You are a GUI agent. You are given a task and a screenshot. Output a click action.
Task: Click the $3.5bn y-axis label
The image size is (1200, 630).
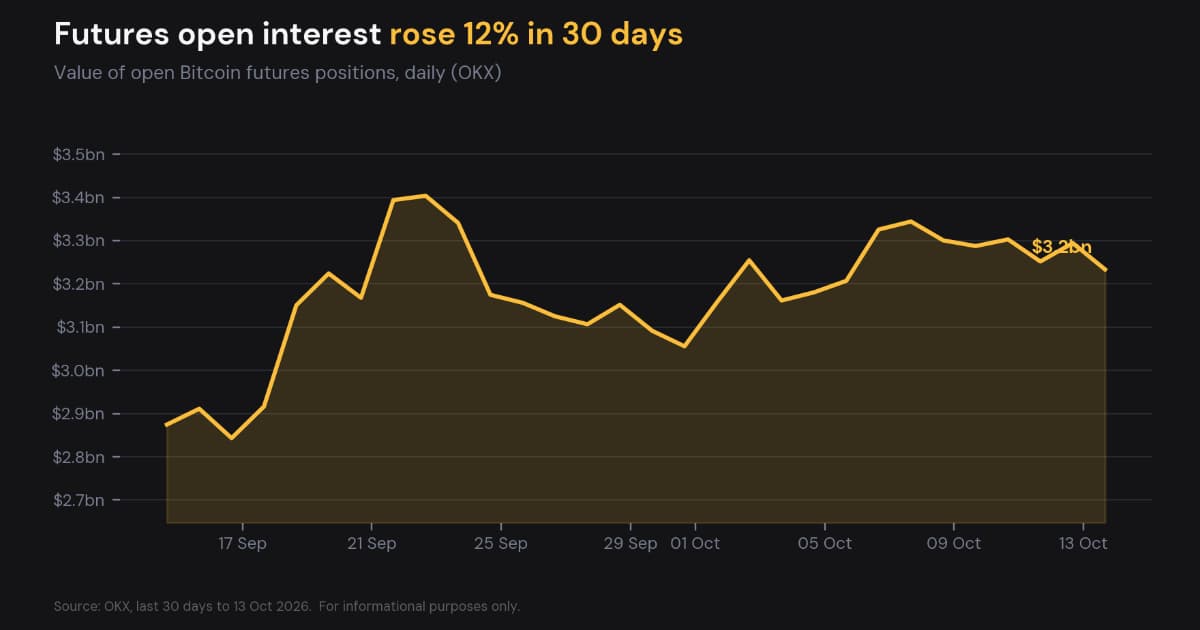[79, 155]
